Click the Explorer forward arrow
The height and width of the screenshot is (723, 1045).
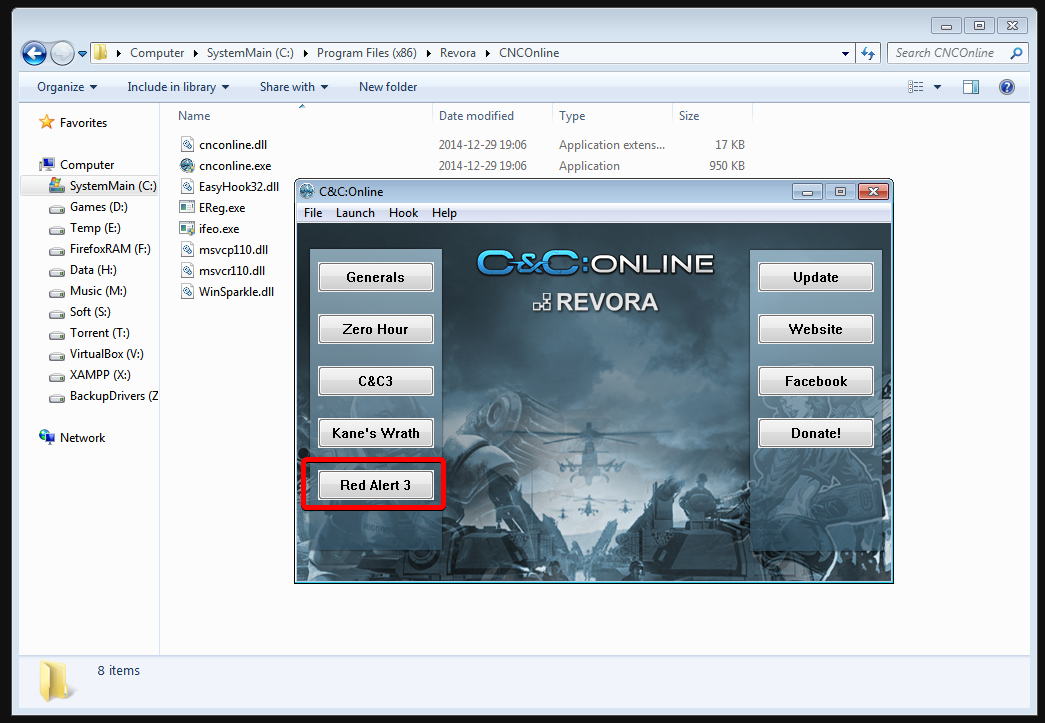(x=62, y=53)
